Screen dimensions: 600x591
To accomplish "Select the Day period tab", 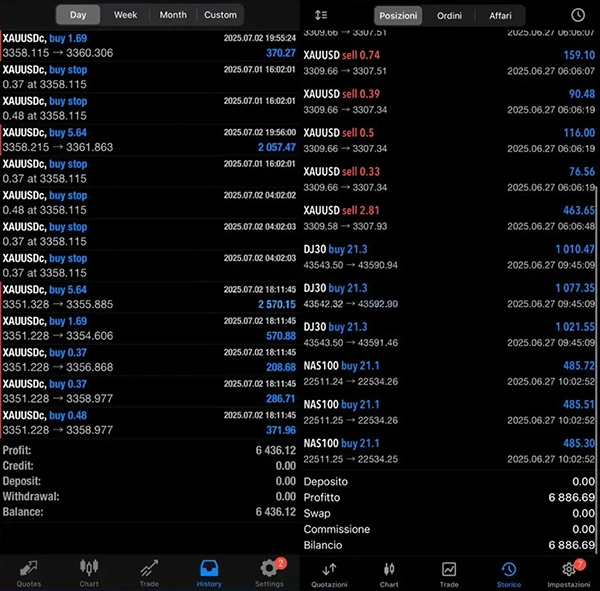I will (x=78, y=15).
